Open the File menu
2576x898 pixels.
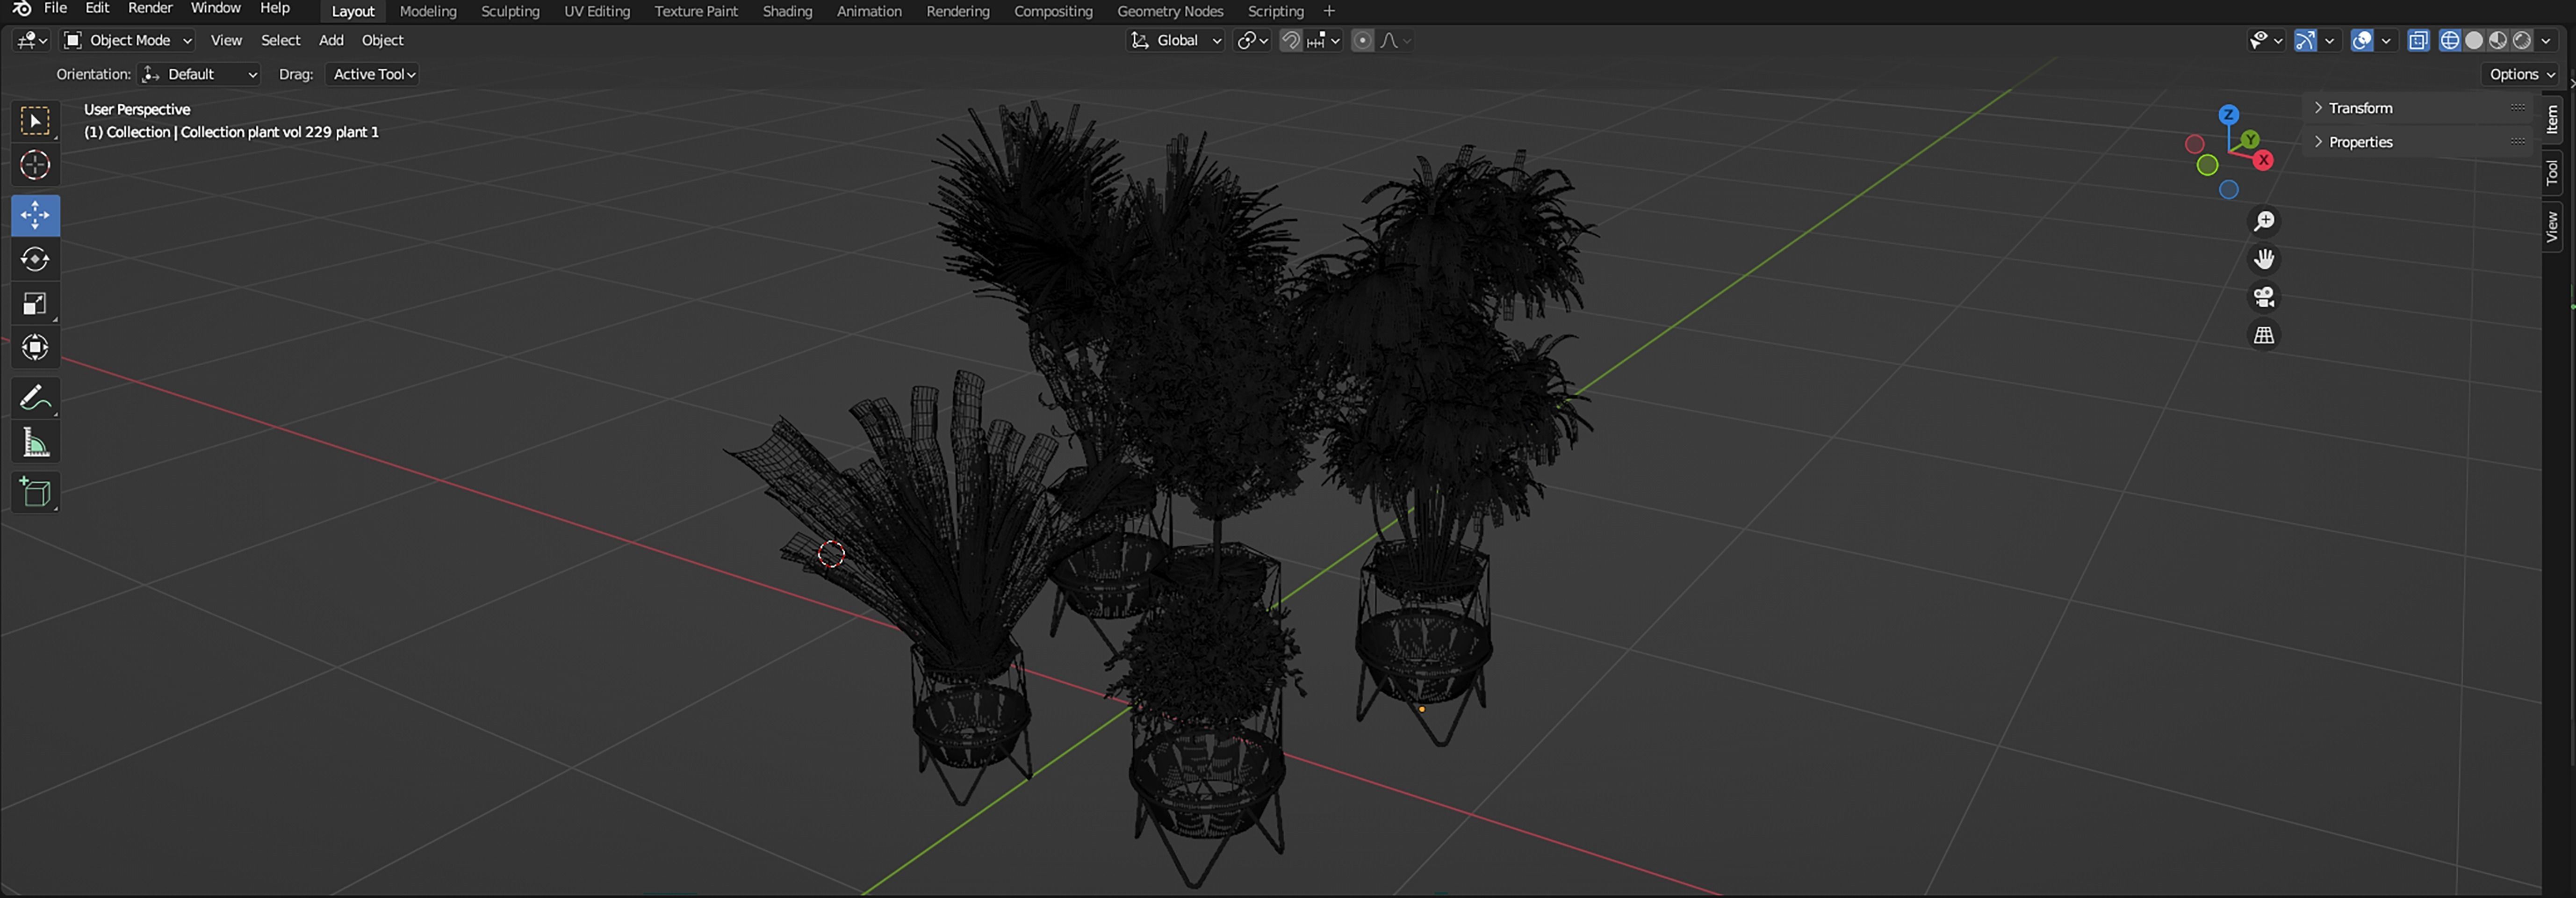56,9
